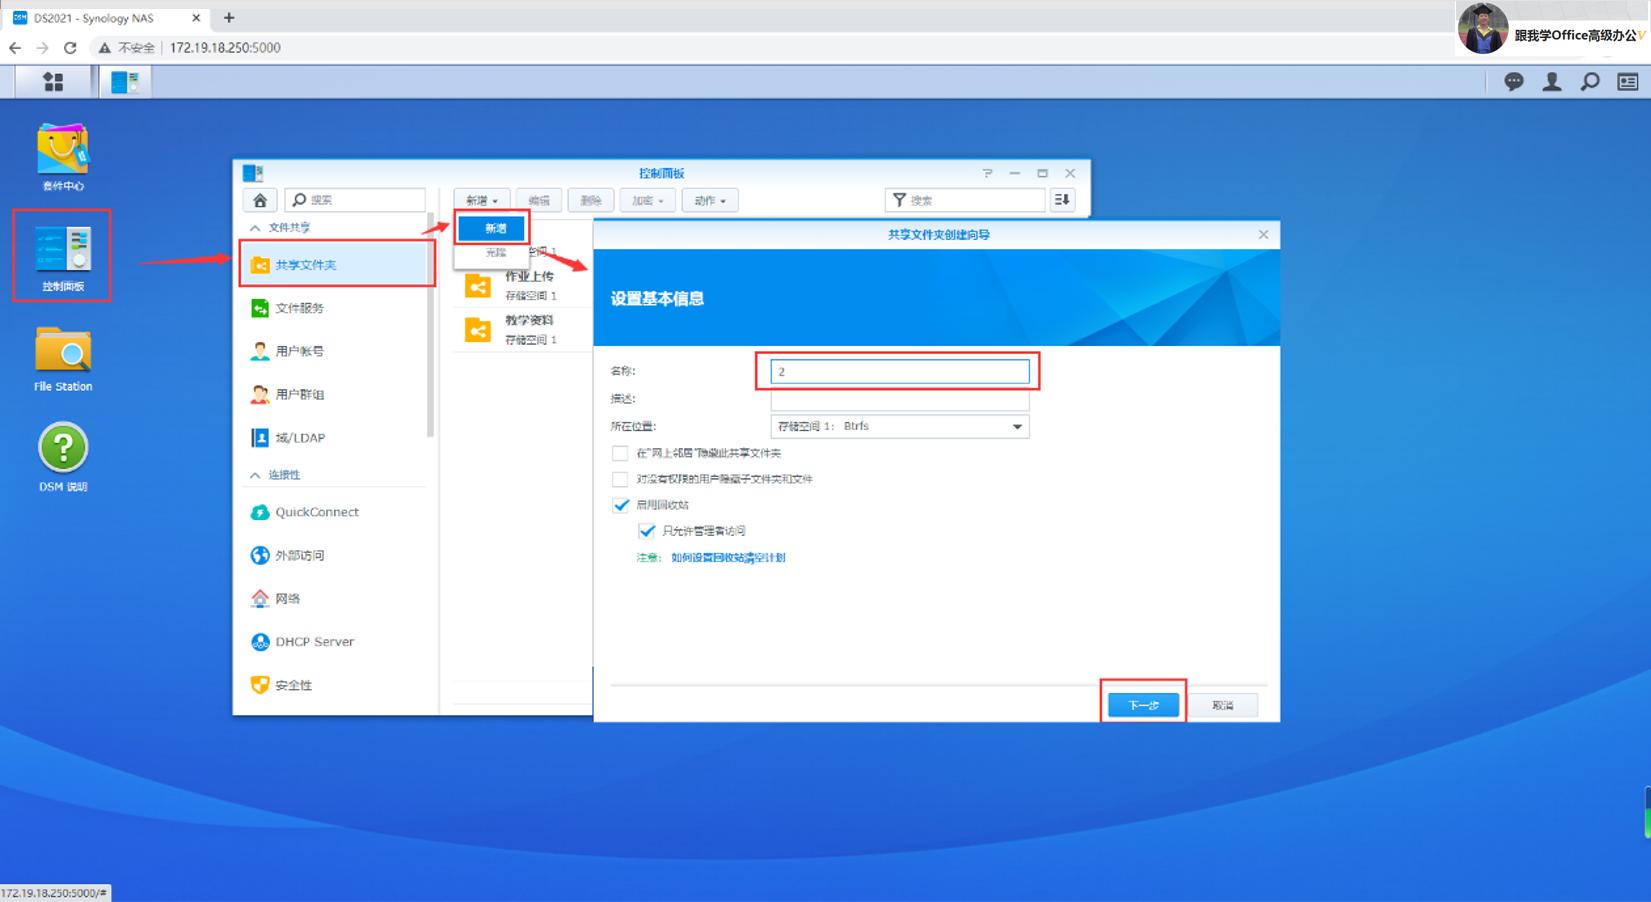Collapse the 连接性 sidebar section
This screenshot has width=1651, height=902.
click(x=255, y=475)
